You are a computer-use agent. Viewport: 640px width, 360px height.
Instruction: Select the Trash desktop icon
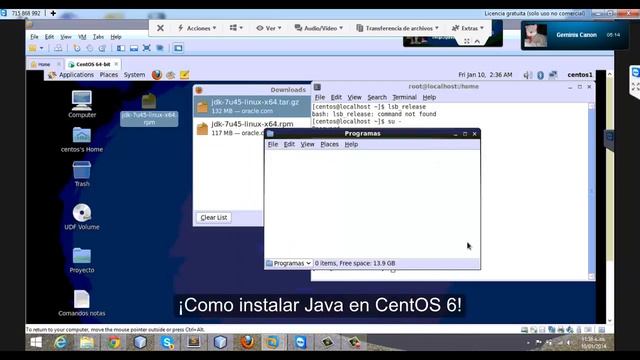[82, 174]
